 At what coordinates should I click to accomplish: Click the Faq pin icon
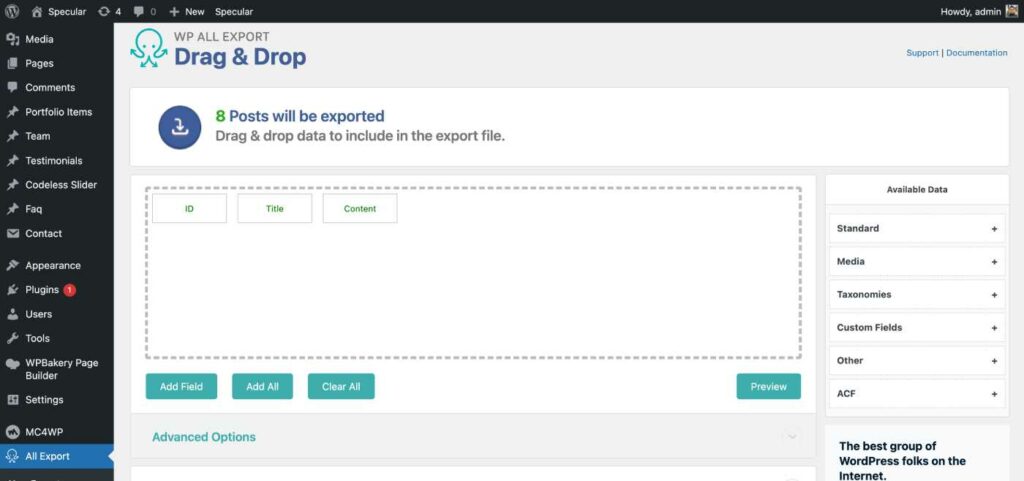(x=12, y=209)
